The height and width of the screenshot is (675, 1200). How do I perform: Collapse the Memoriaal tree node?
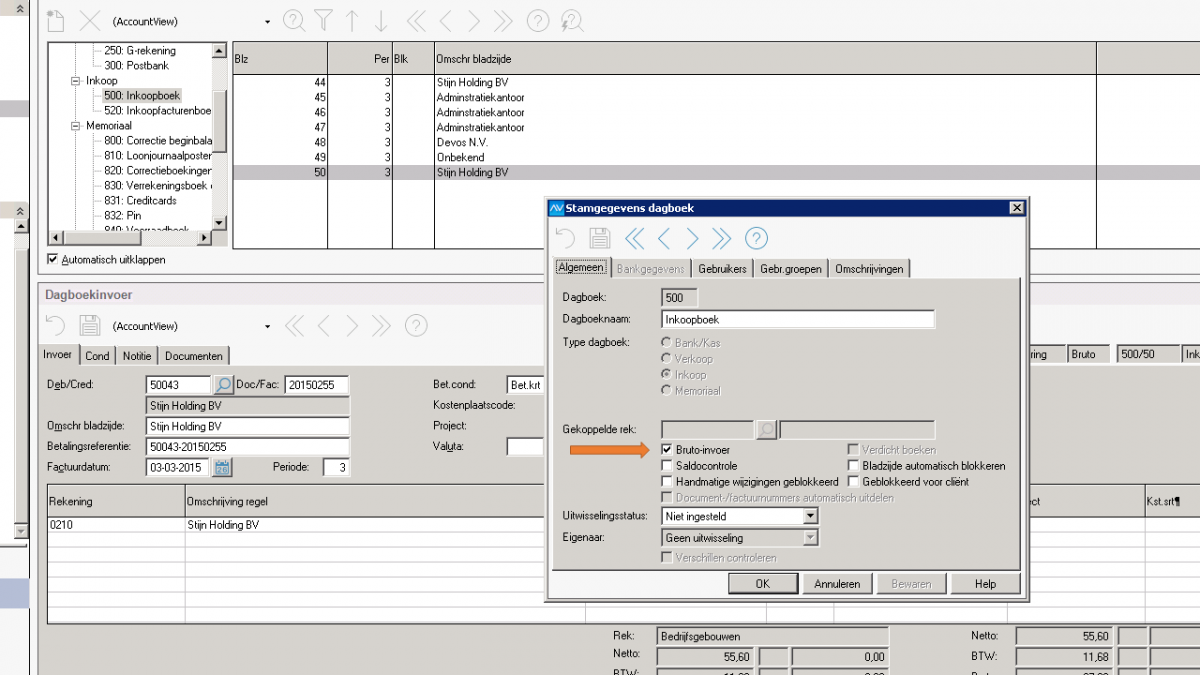75,126
